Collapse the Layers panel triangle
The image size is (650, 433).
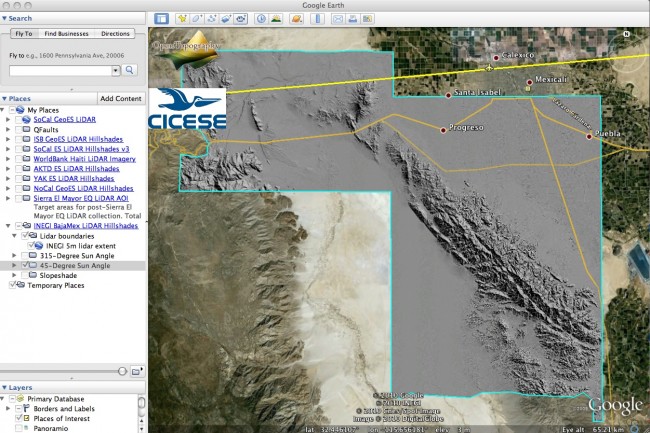pyautogui.click(x=4, y=387)
